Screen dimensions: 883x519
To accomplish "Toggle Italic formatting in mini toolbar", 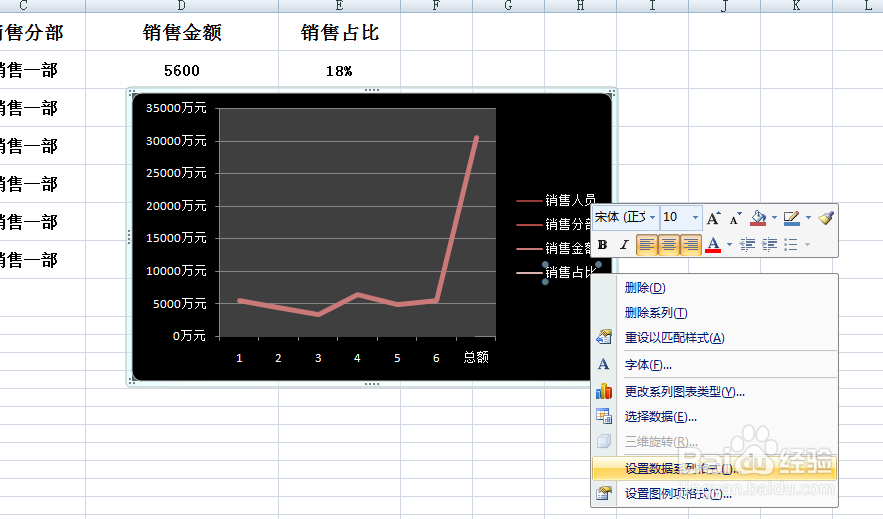I will [x=624, y=245].
